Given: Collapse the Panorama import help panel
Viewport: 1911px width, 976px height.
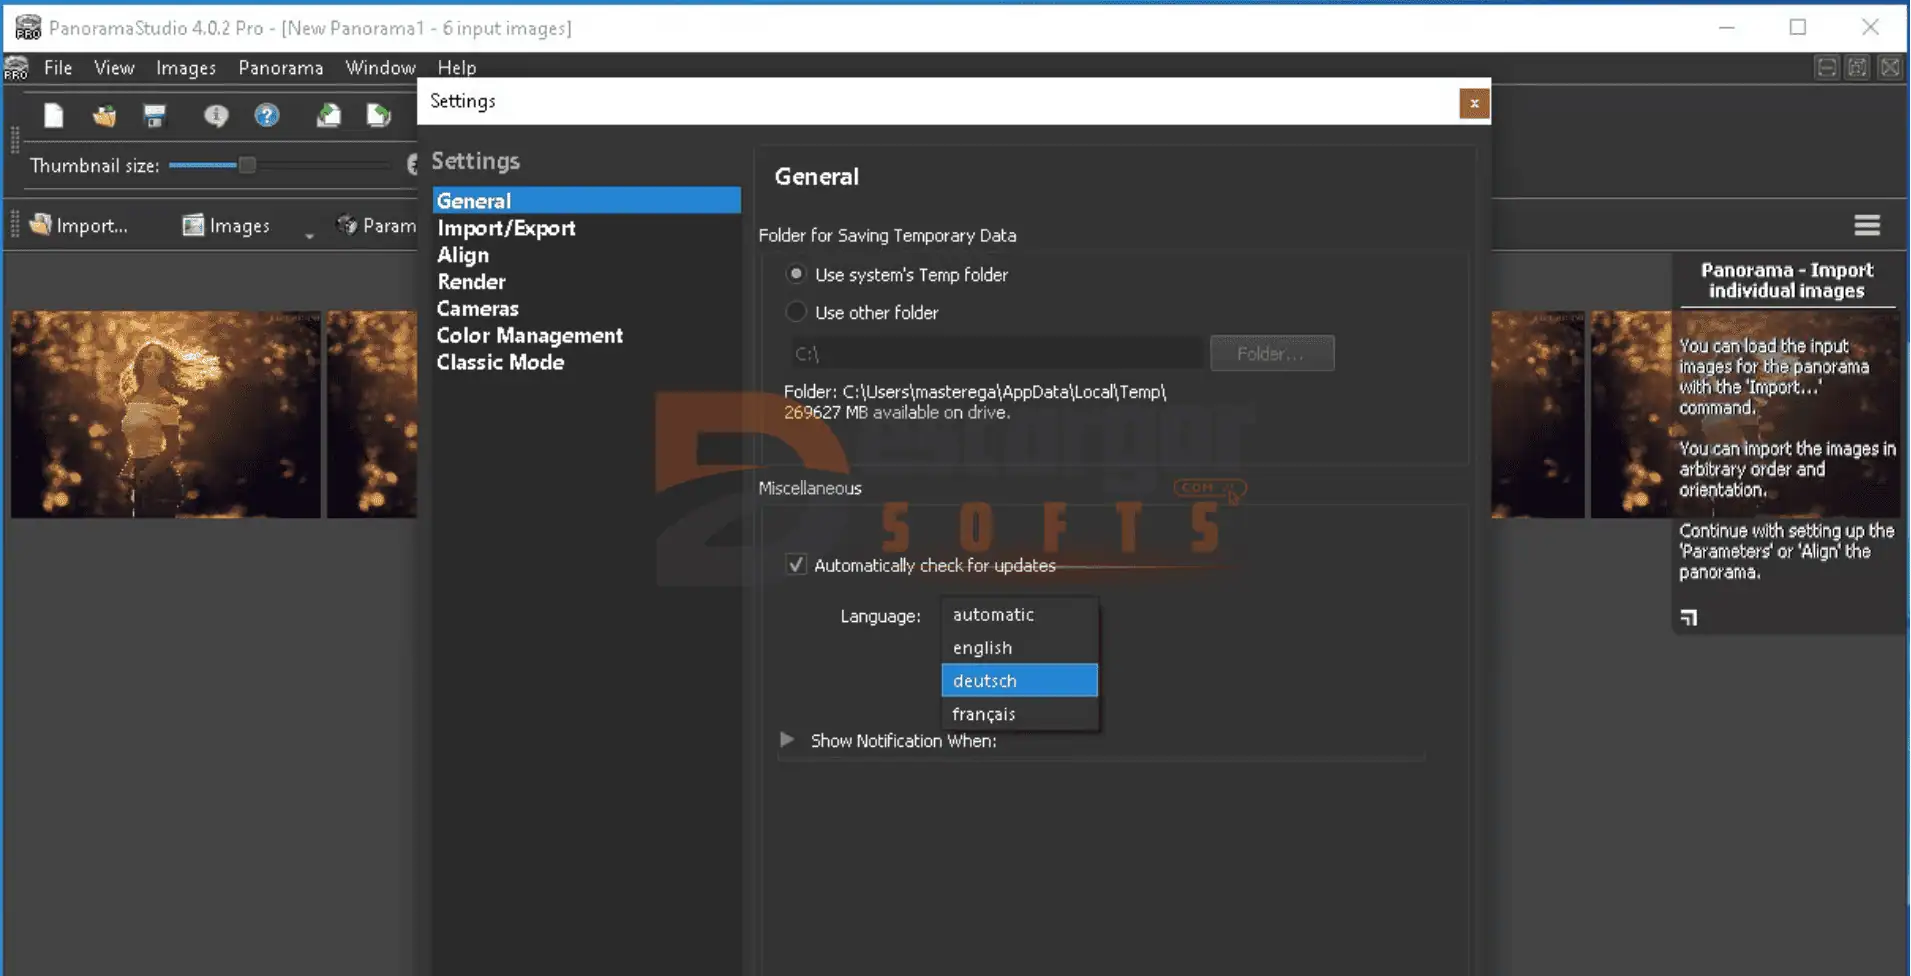Looking at the screenshot, I should 1689,618.
